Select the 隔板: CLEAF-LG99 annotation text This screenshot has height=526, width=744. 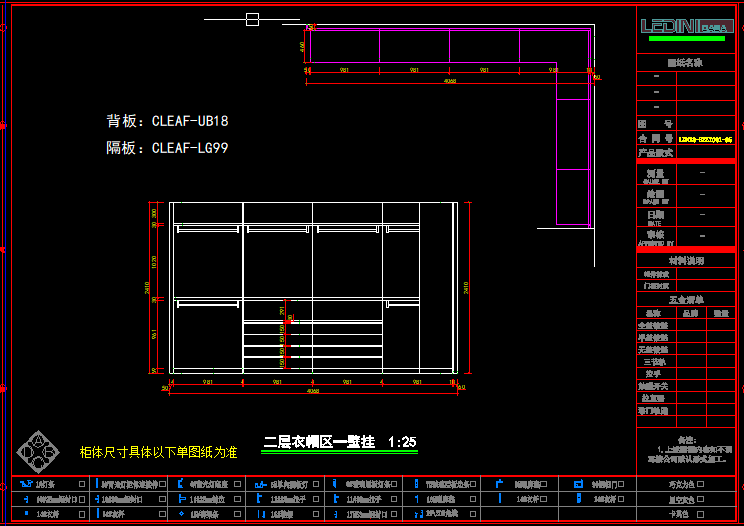click(x=168, y=148)
